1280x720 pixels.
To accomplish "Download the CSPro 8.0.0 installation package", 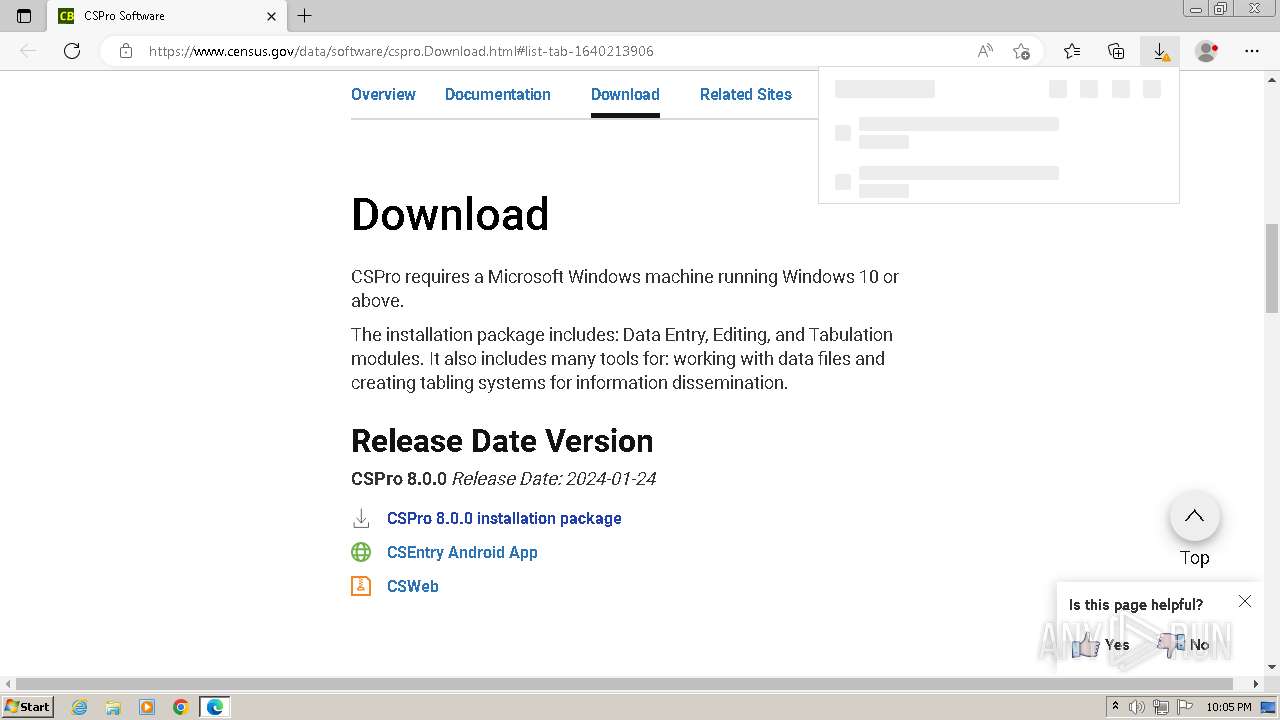I will [x=504, y=518].
